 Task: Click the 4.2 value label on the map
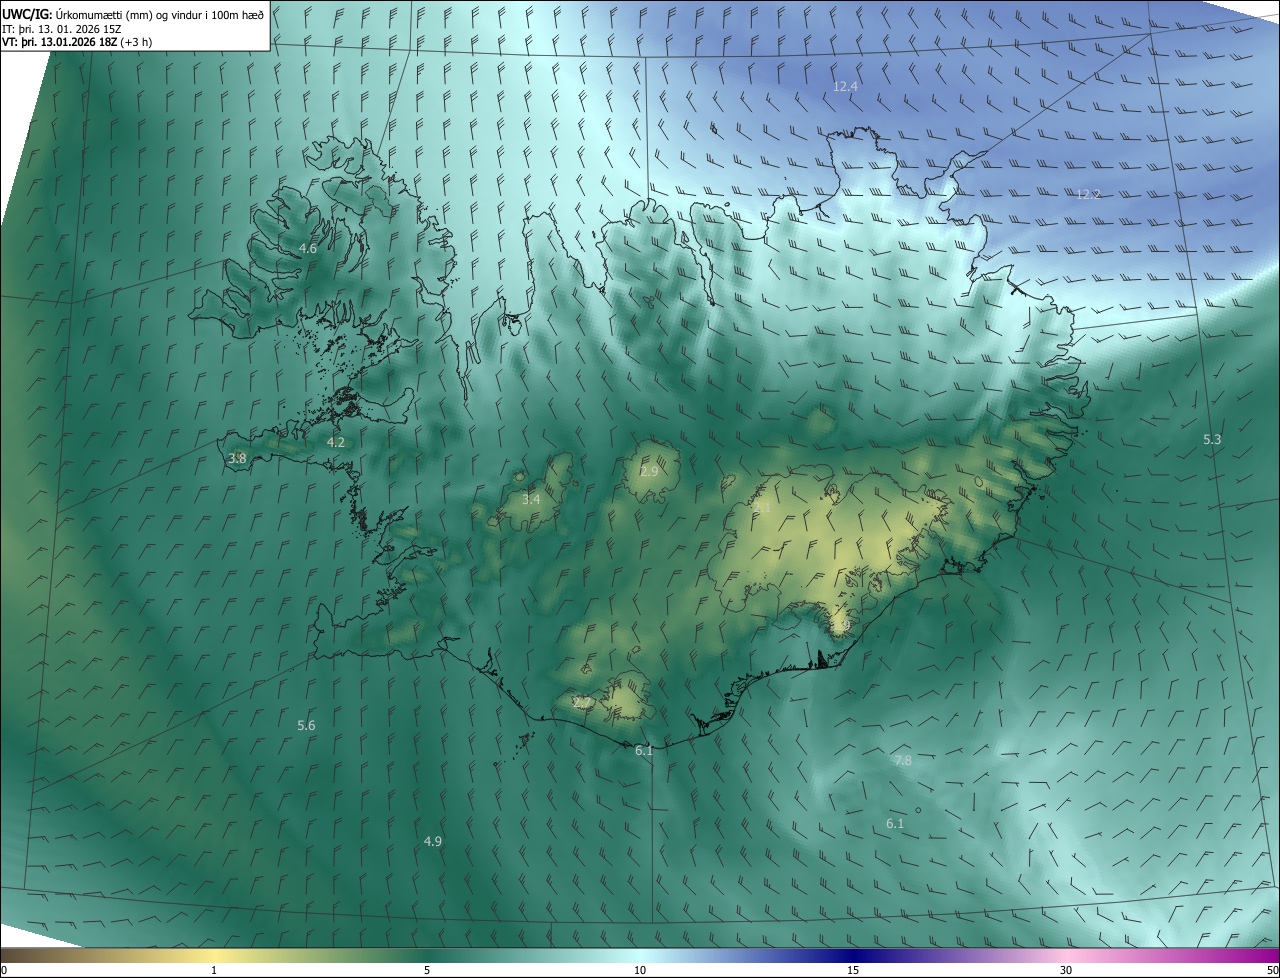335,442
